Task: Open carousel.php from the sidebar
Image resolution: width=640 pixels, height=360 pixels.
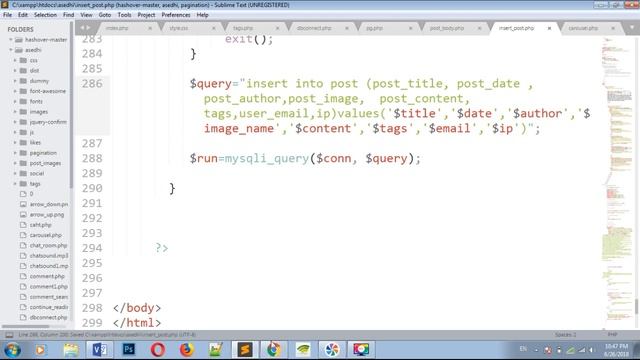Action: pyautogui.click(x=46, y=235)
